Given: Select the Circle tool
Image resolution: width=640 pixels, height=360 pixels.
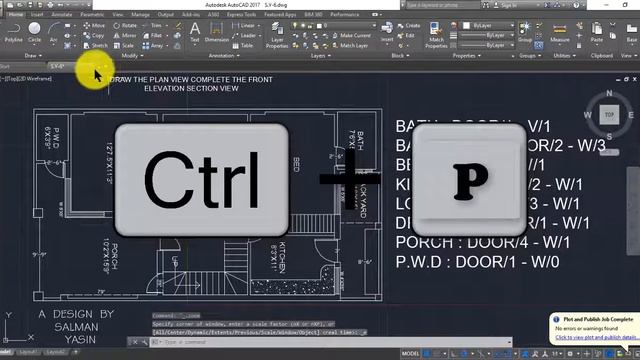Looking at the screenshot, I should [x=34, y=33].
